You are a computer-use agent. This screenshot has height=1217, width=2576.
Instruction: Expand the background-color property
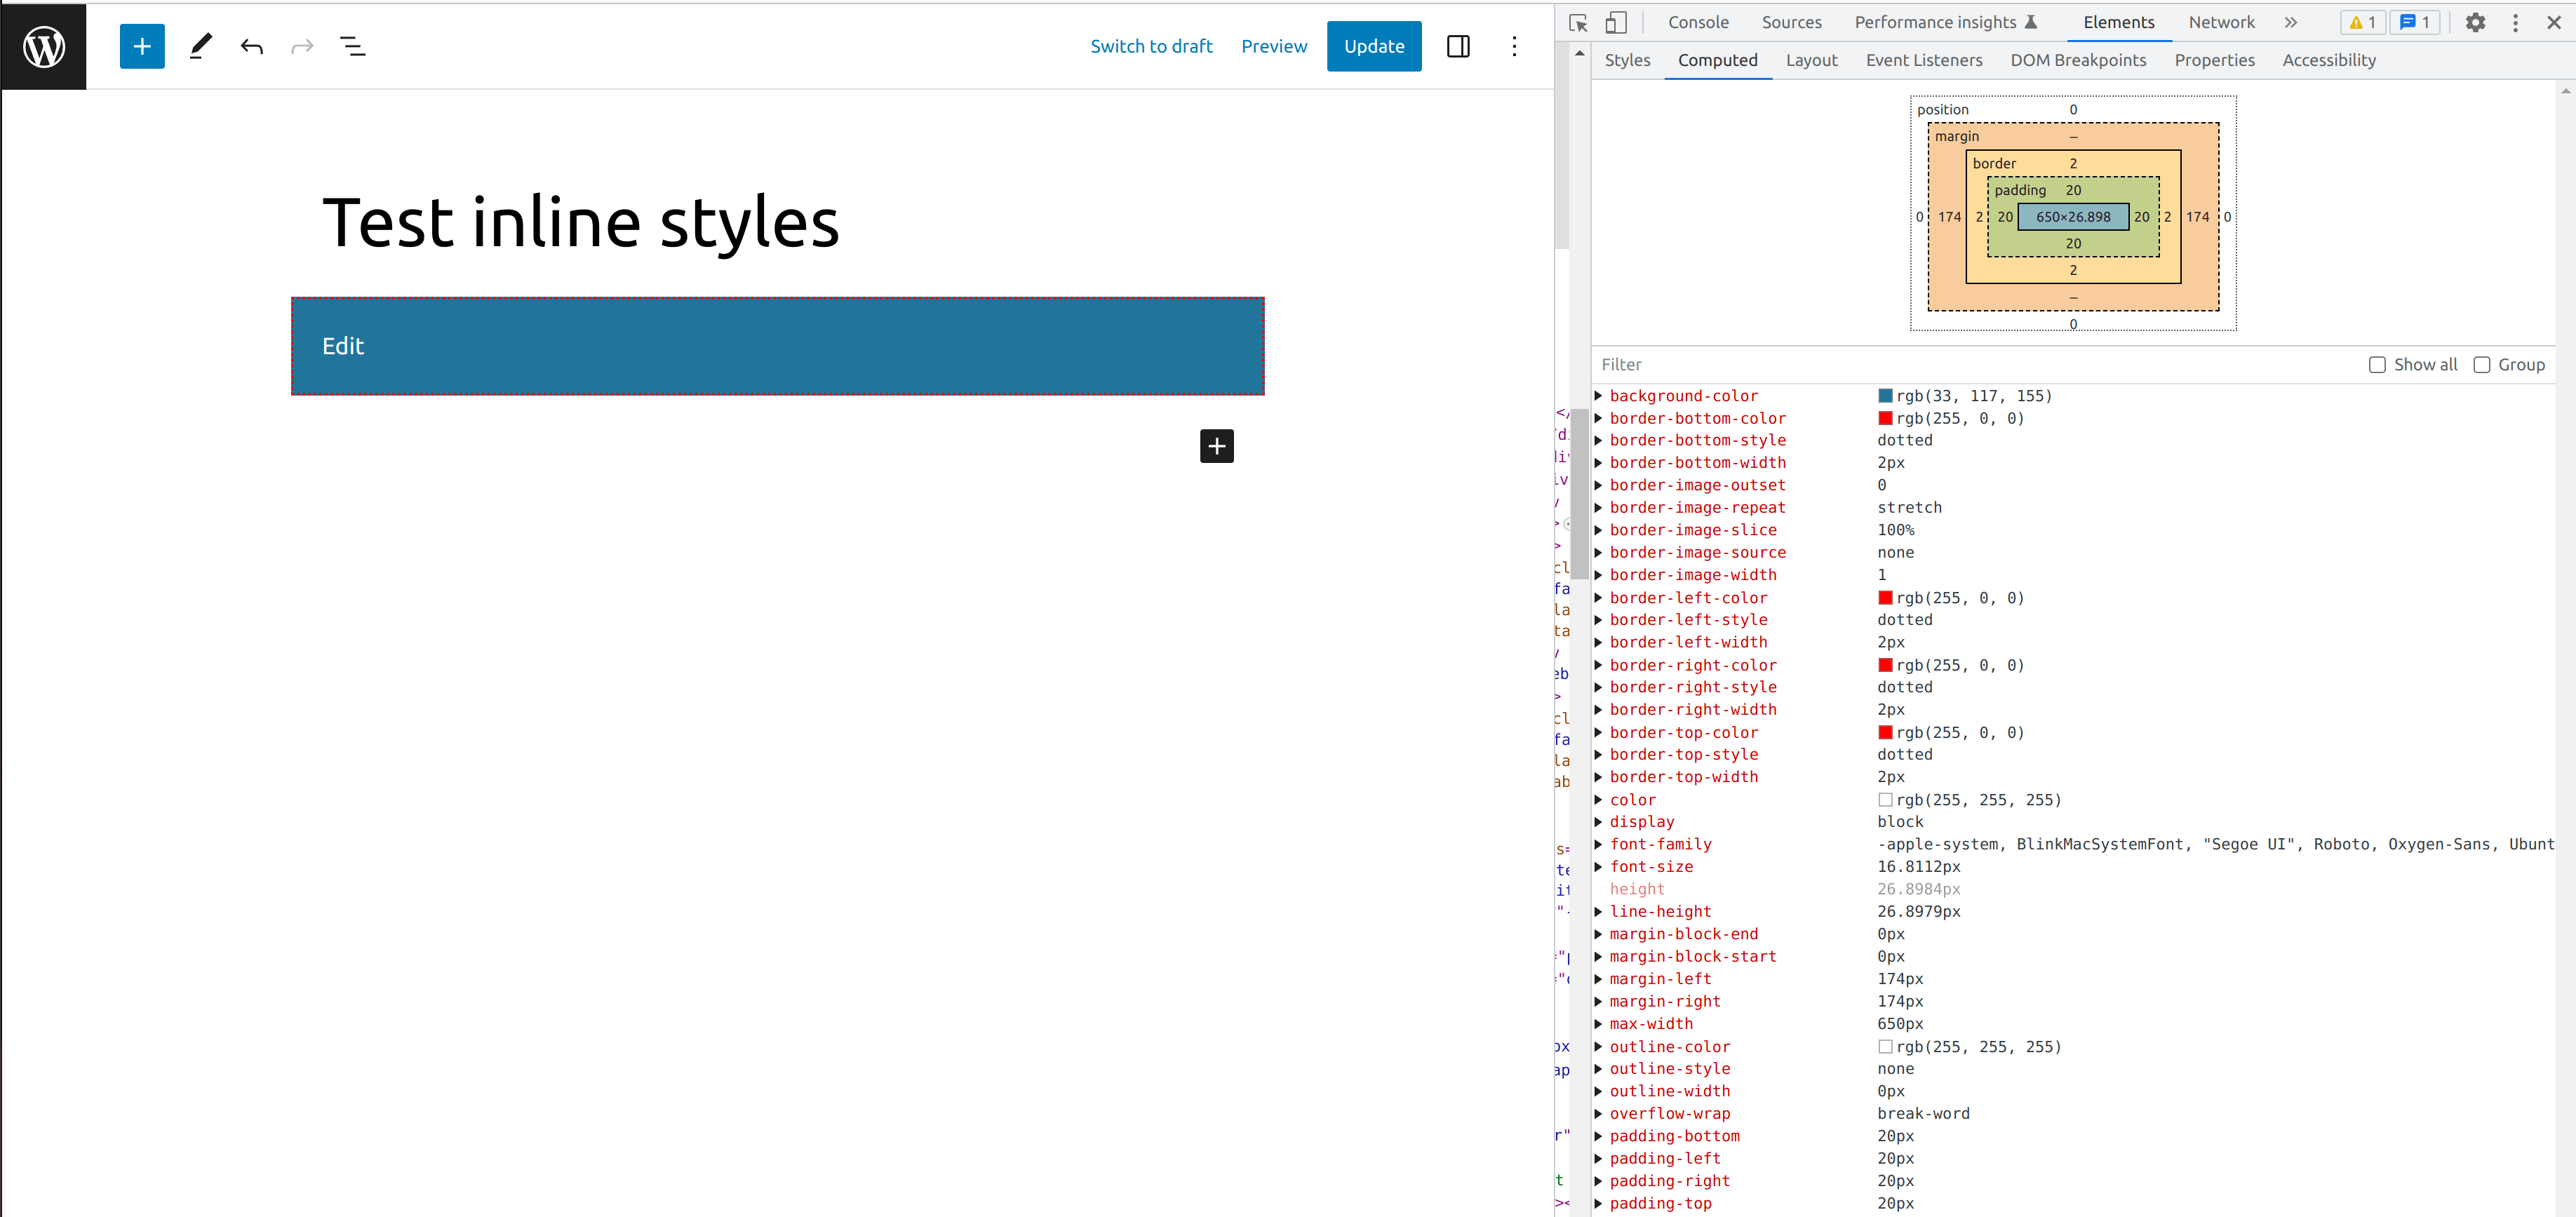[x=1598, y=396]
